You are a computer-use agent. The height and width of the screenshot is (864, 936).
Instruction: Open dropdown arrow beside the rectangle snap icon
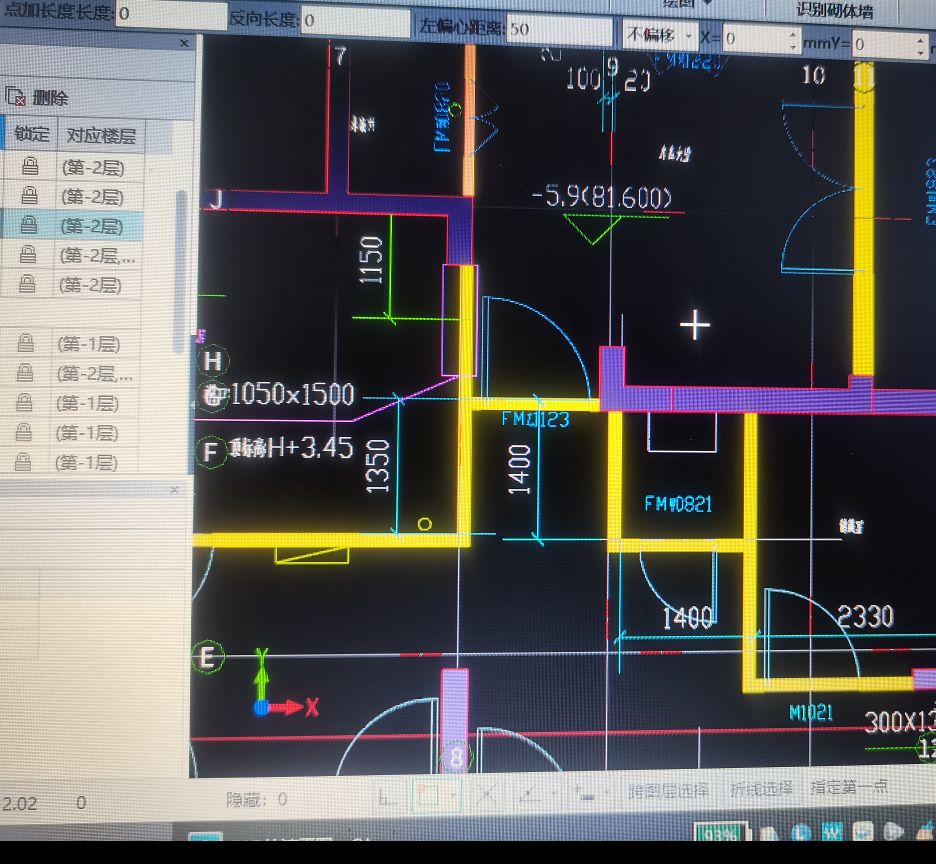453,794
